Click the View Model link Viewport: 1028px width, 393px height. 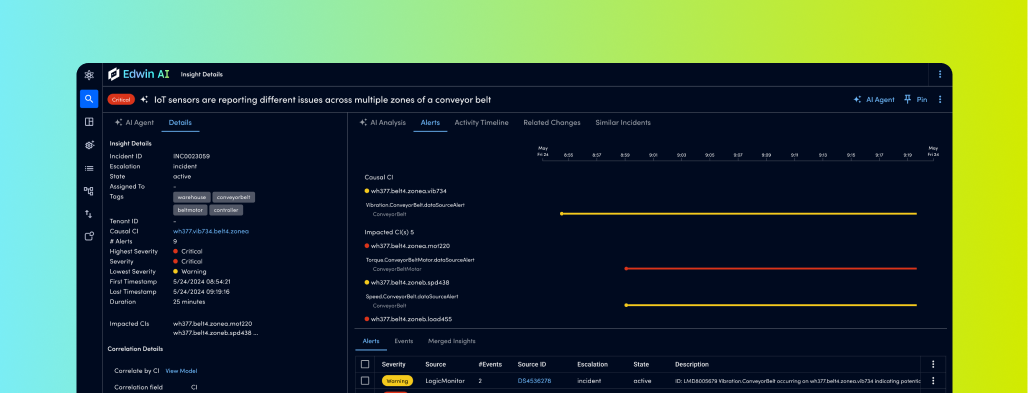coord(181,371)
